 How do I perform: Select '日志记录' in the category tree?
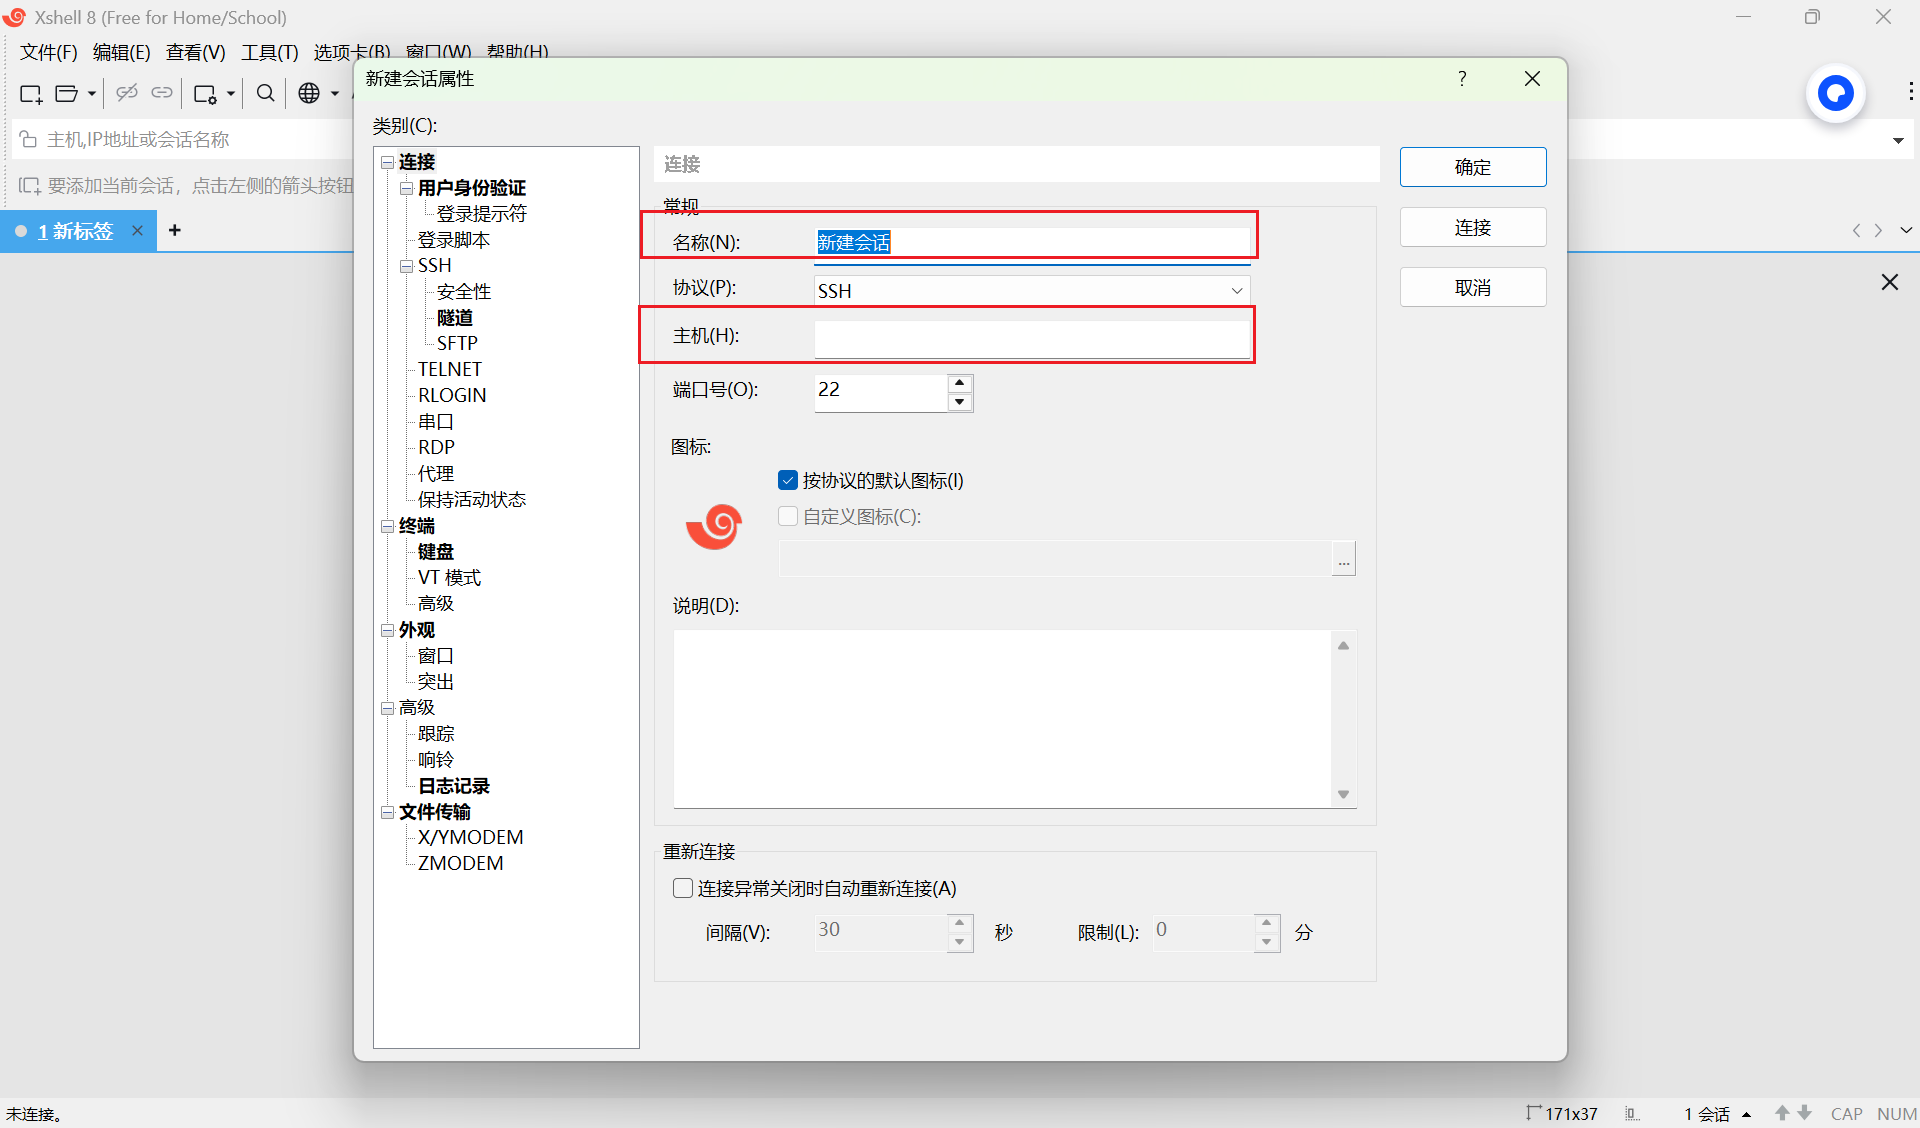coord(454,785)
